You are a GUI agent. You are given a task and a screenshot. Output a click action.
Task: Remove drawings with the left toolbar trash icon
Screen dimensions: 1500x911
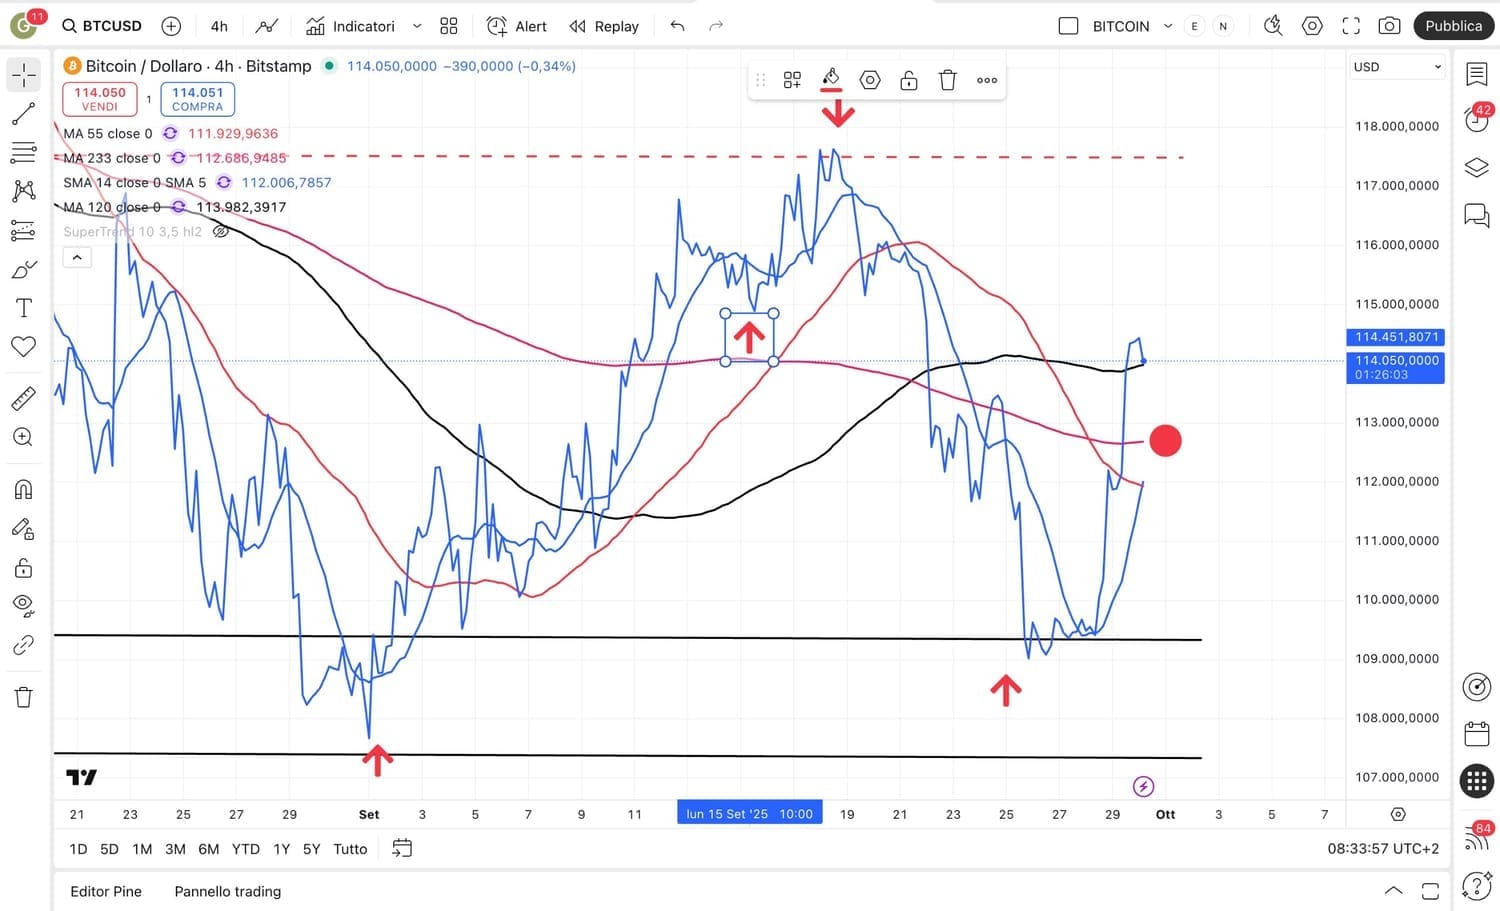[24, 697]
